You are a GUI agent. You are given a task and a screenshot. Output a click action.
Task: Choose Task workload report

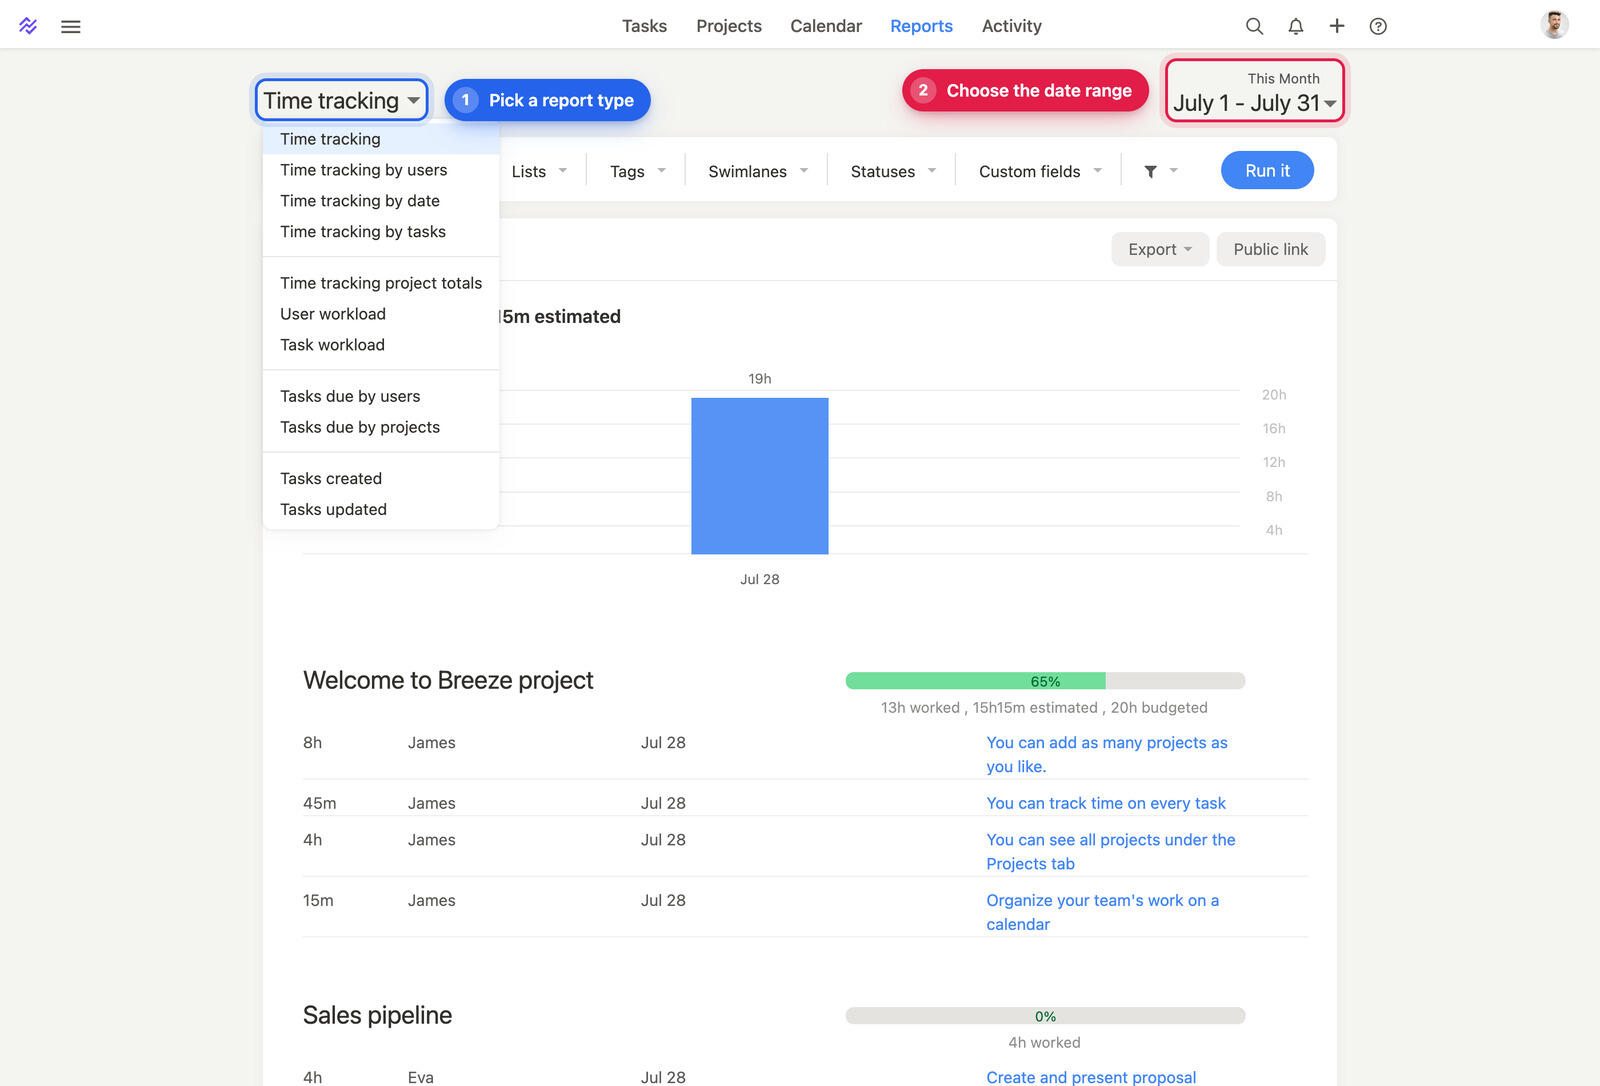(x=381, y=345)
